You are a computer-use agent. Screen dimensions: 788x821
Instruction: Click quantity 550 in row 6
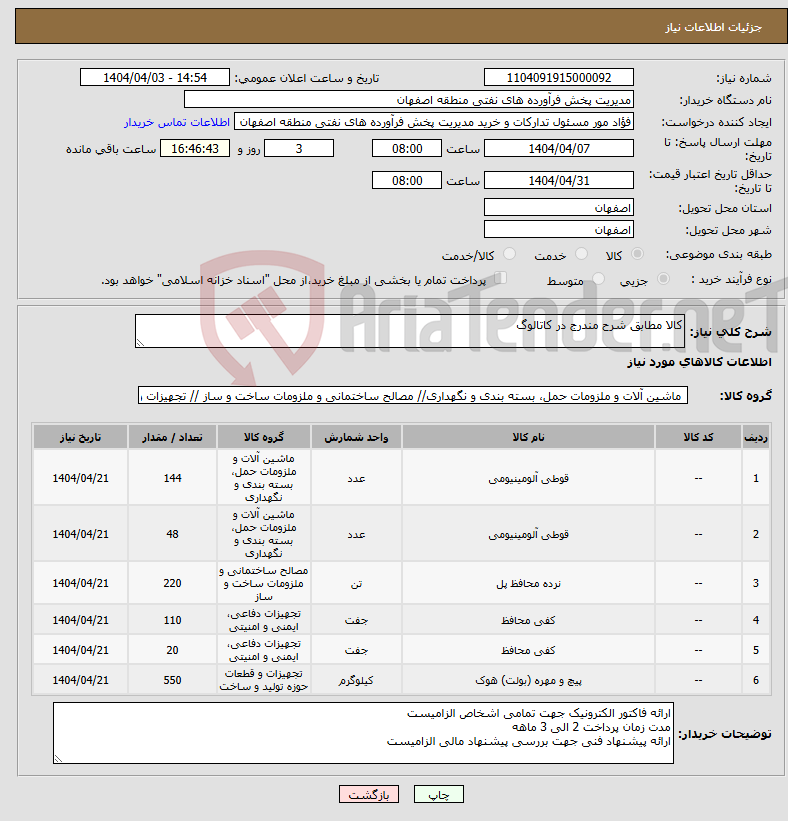[172, 680]
